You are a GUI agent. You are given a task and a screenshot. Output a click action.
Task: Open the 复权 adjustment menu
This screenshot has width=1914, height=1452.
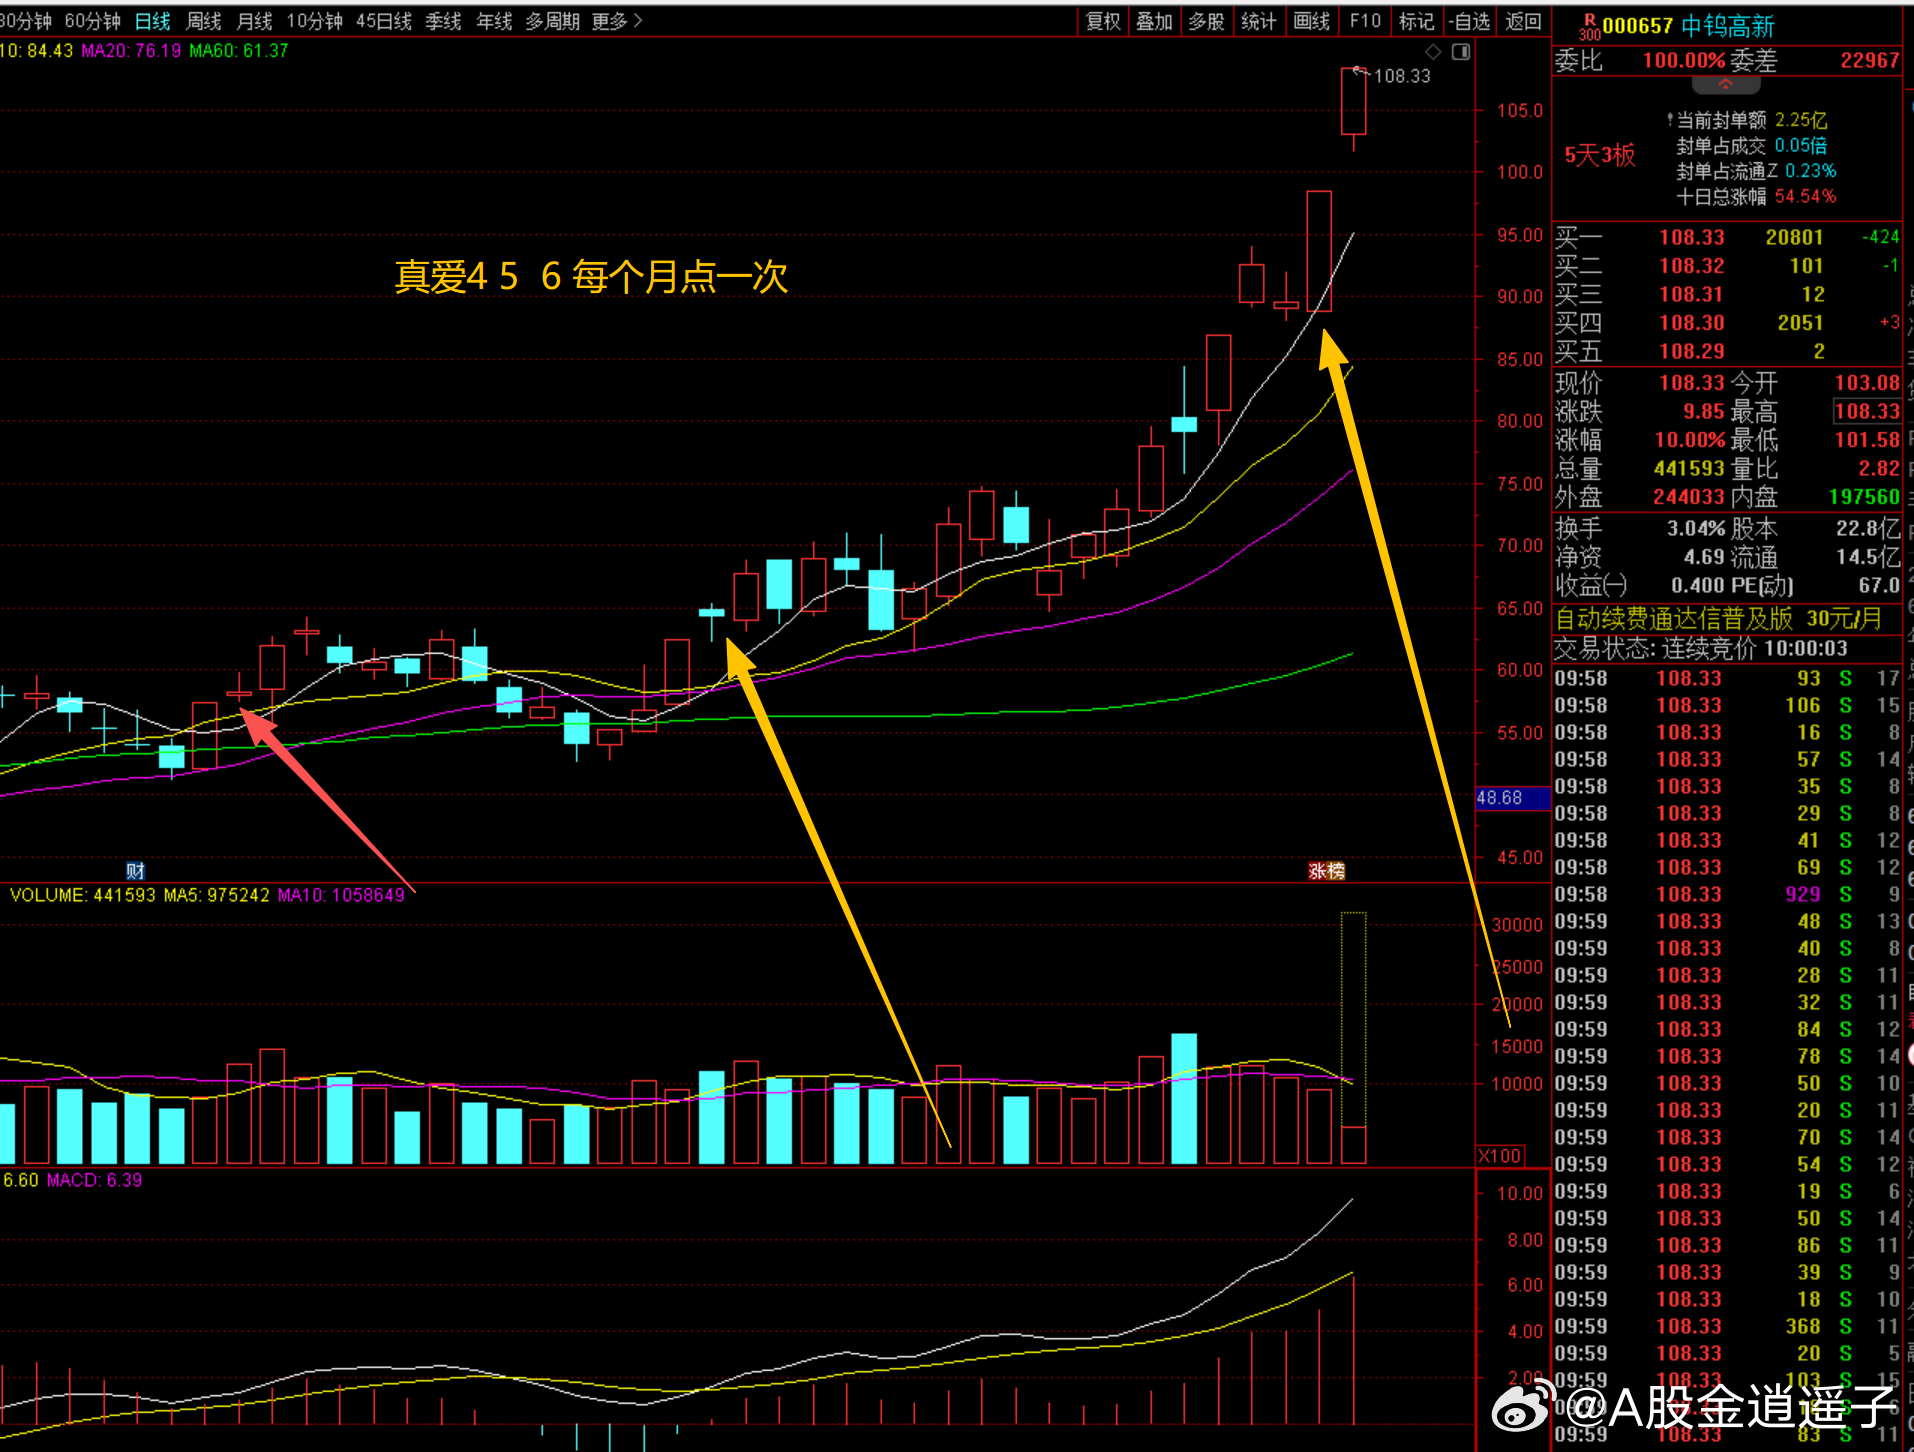1103,21
